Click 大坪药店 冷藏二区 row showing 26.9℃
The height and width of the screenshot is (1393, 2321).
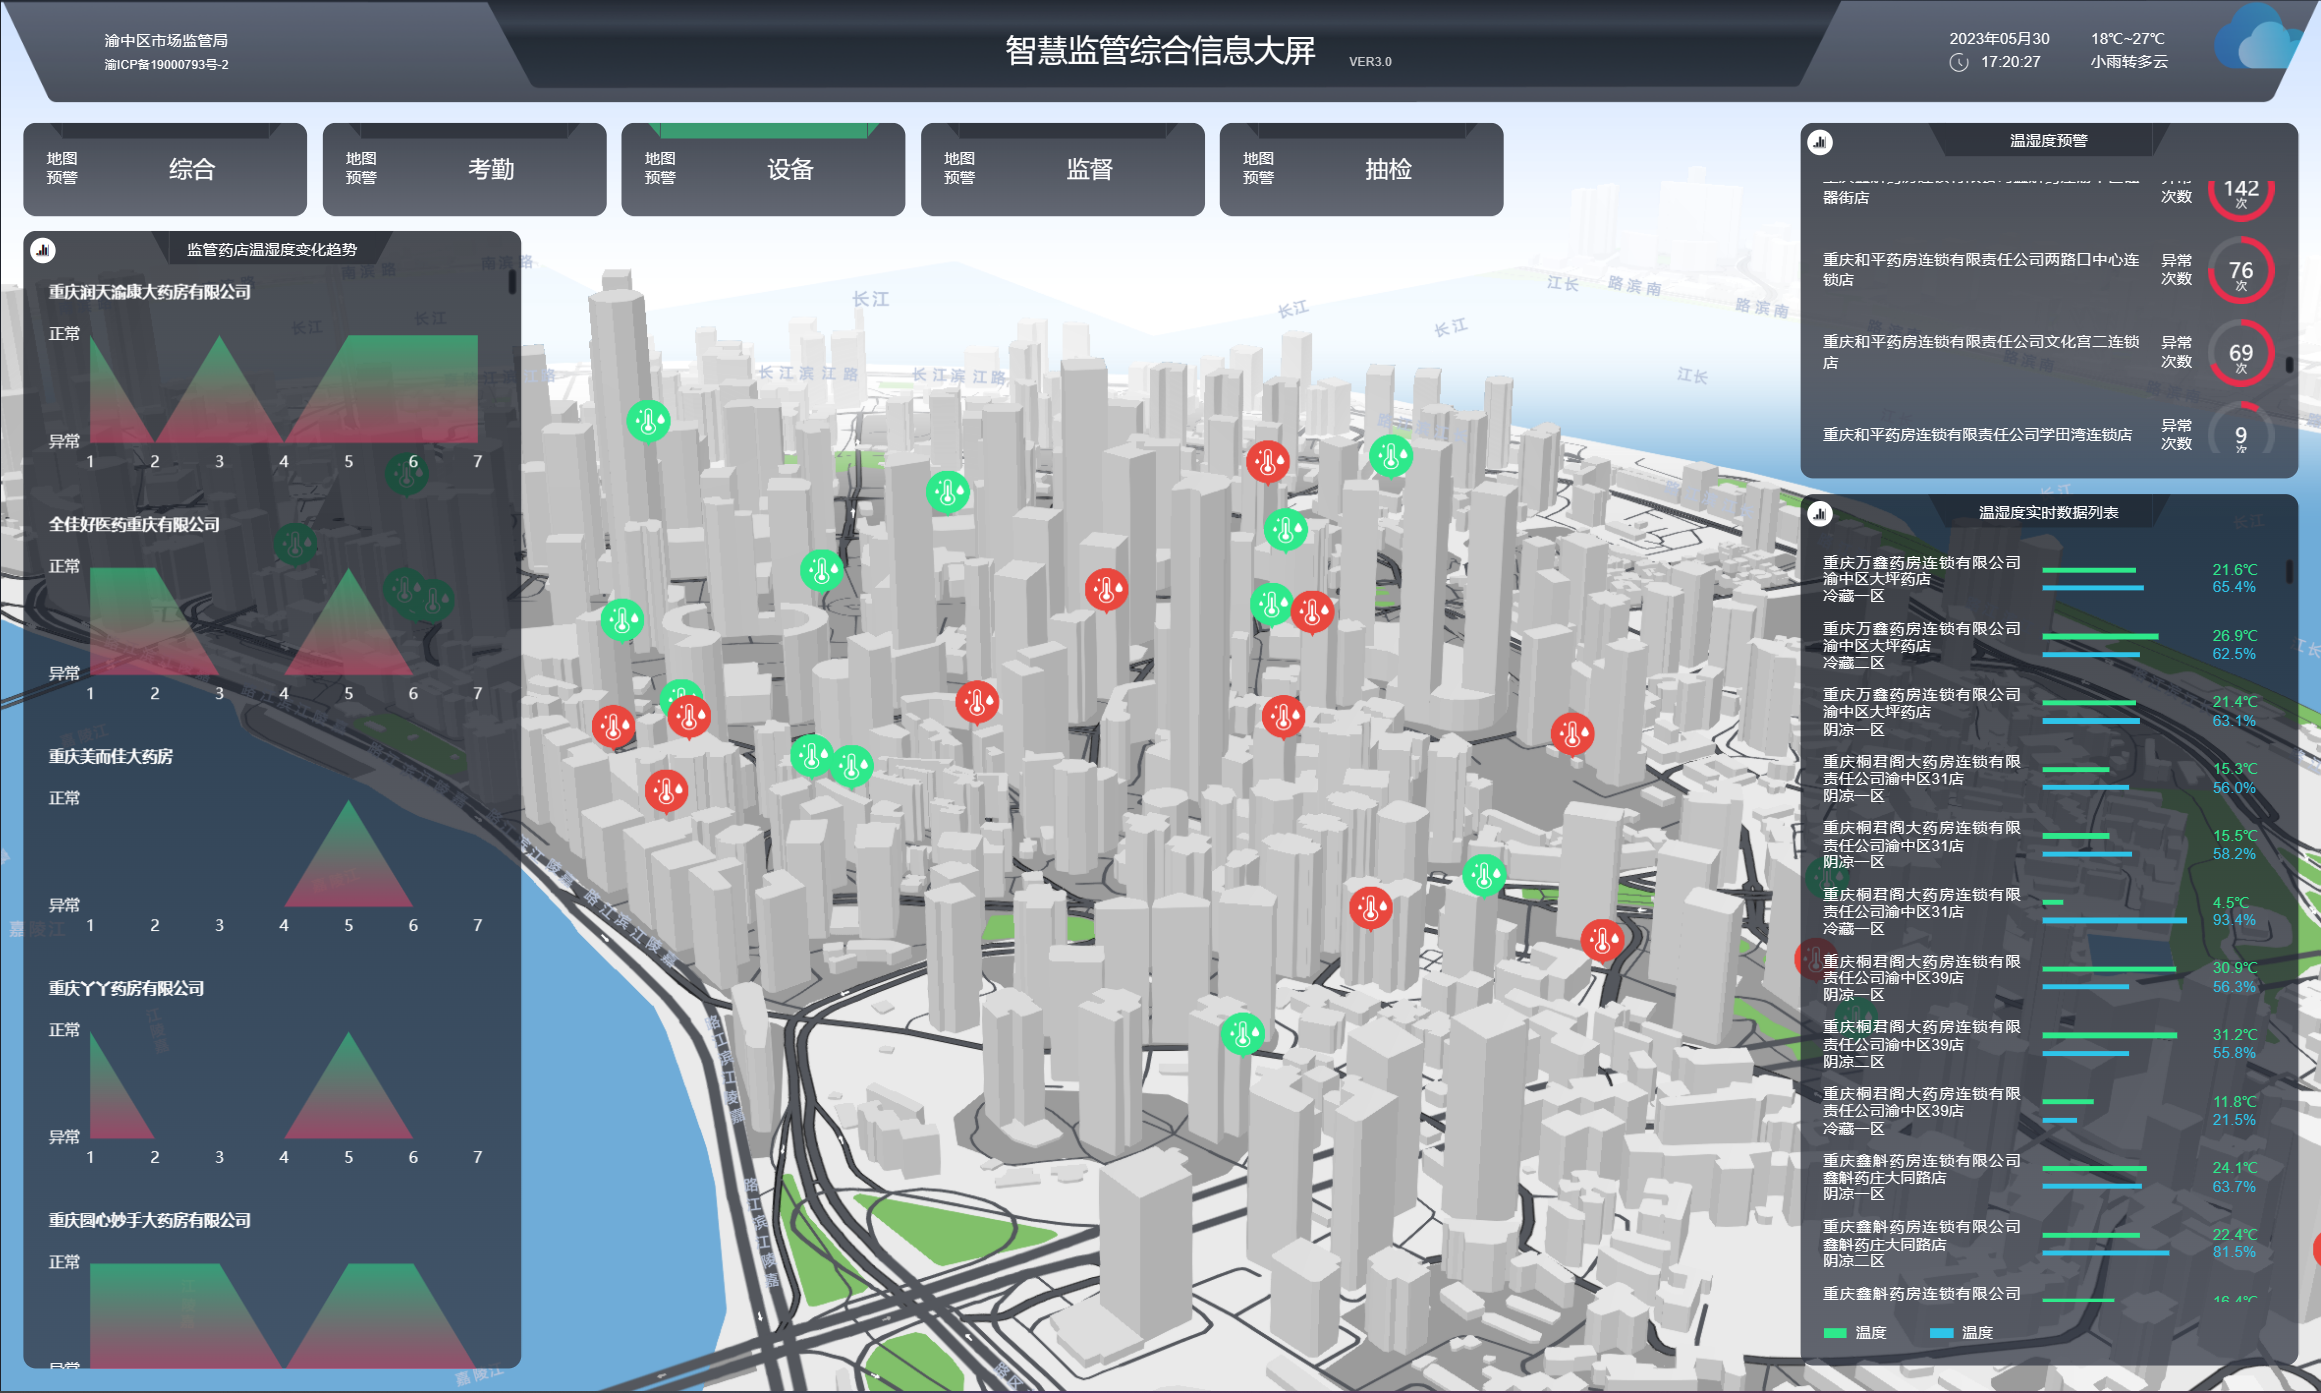click(x=2040, y=645)
